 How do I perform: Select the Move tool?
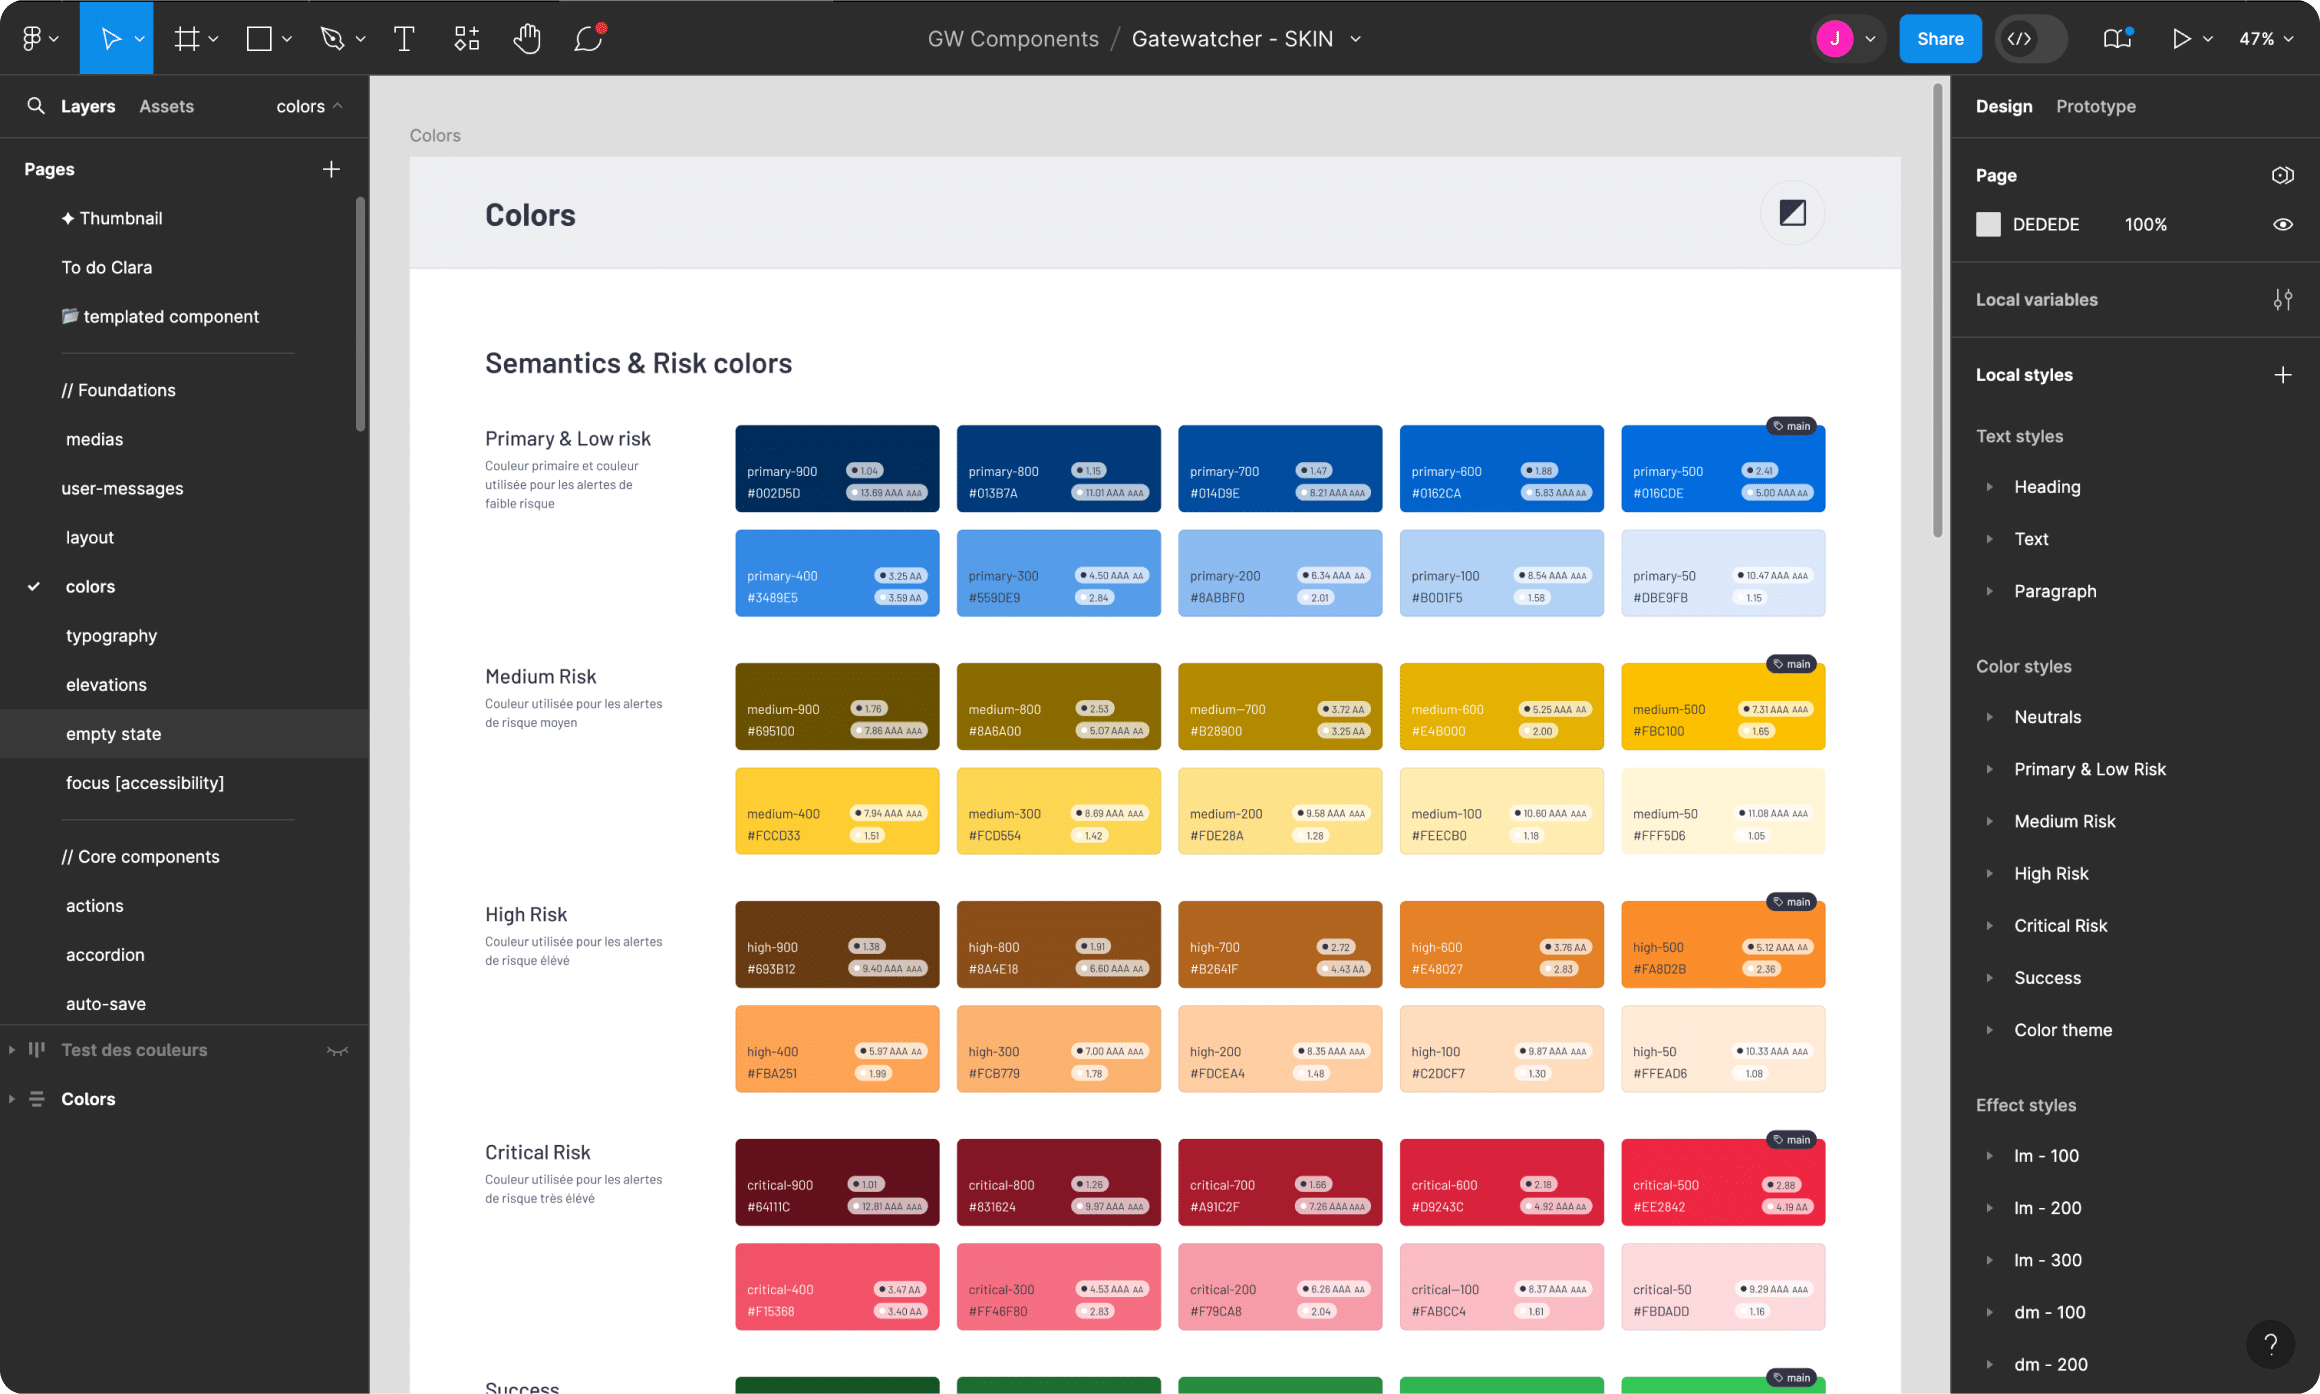coord(111,38)
